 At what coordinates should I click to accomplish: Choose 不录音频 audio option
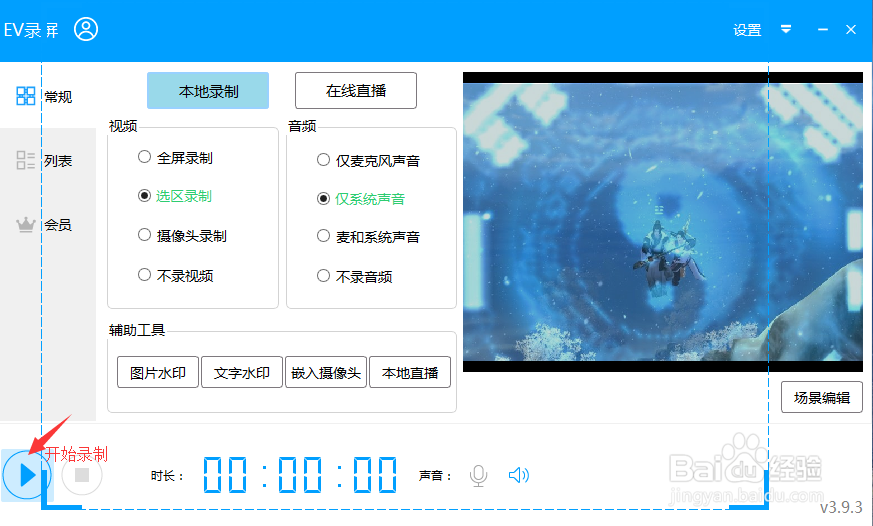tap(354, 276)
